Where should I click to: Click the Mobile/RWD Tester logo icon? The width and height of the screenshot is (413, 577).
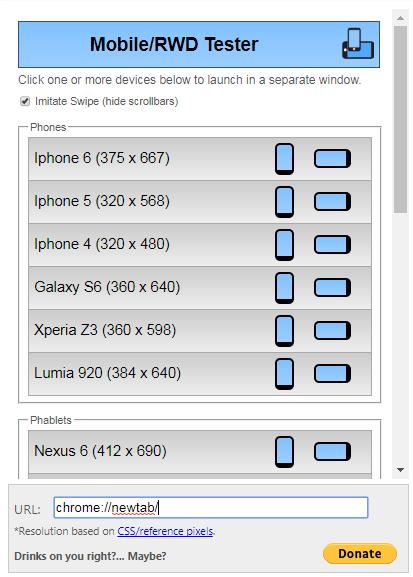pos(358,44)
